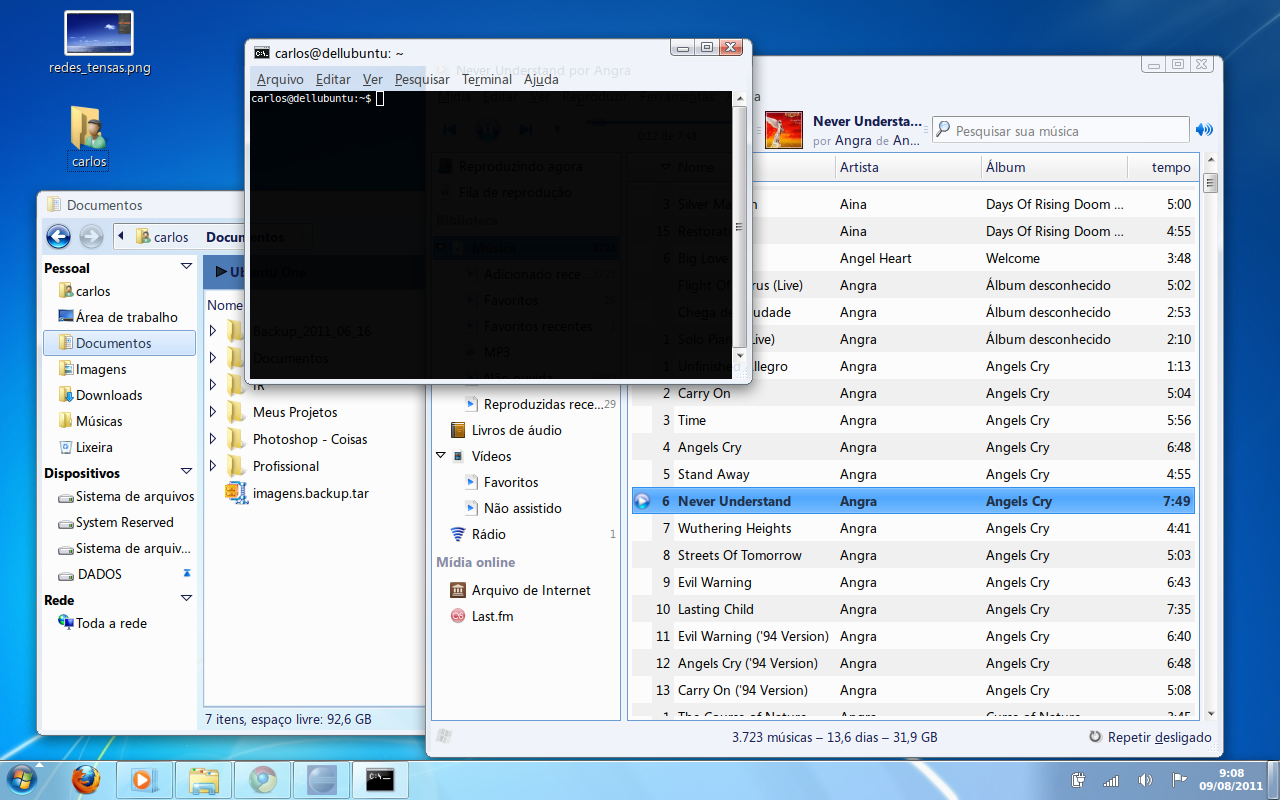Open the Chromium taskbar icon

(x=263, y=779)
